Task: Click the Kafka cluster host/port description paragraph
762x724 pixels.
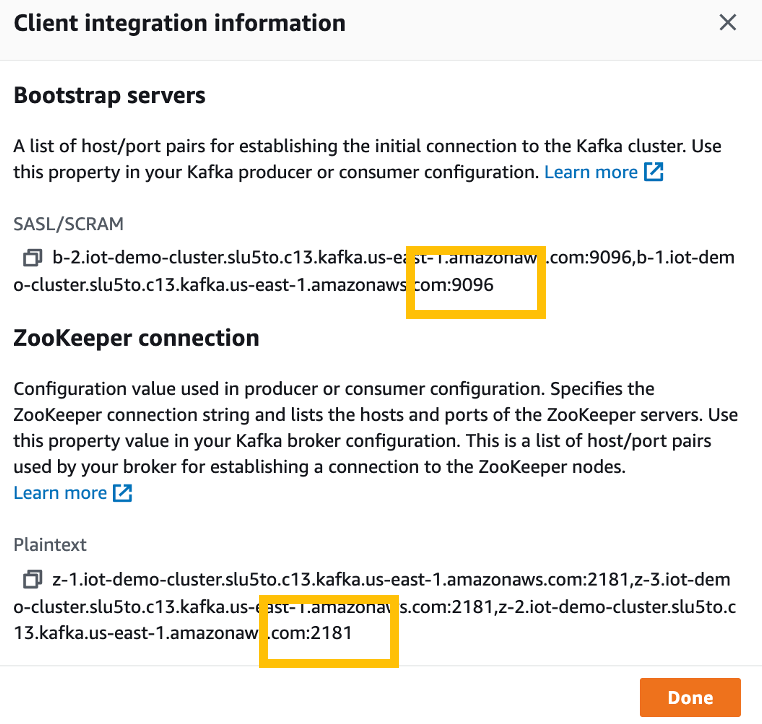Action: click(367, 159)
